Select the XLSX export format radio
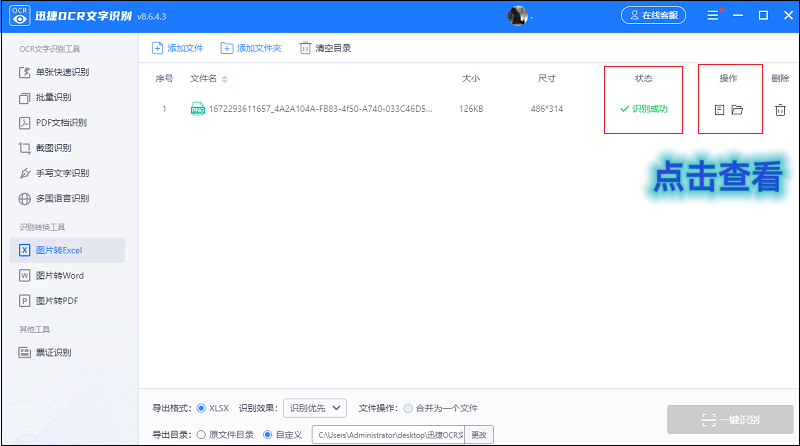 pos(201,408)
